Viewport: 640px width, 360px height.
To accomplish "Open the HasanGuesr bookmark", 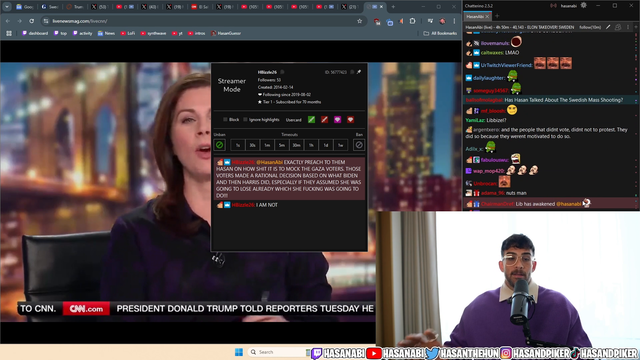I will 226,33.
